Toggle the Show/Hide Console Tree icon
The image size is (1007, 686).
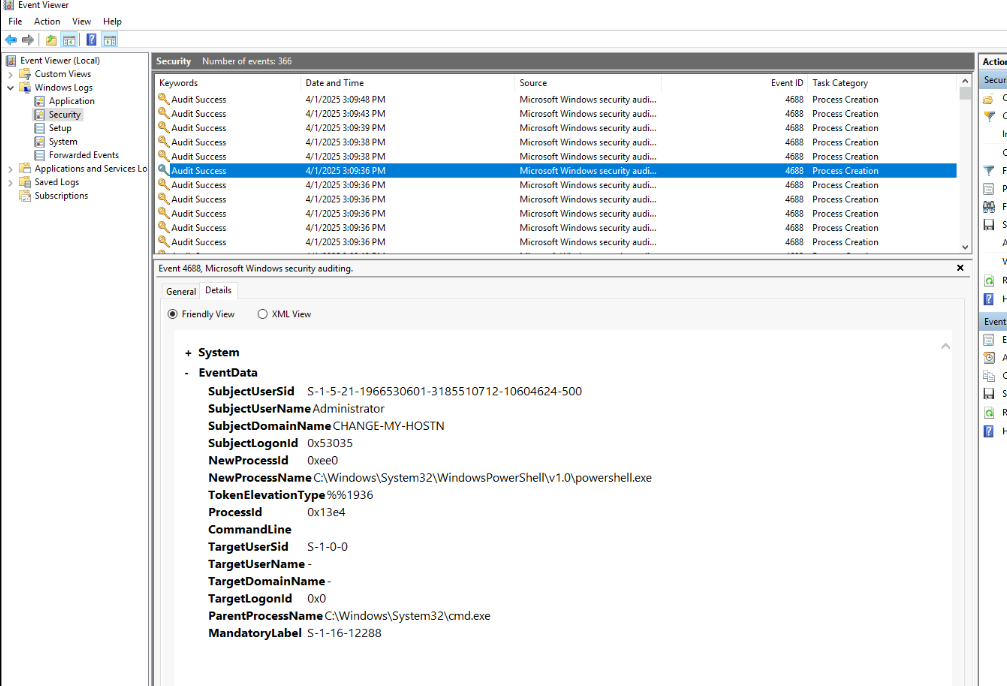pyautogui.click(x=69, y=40)
